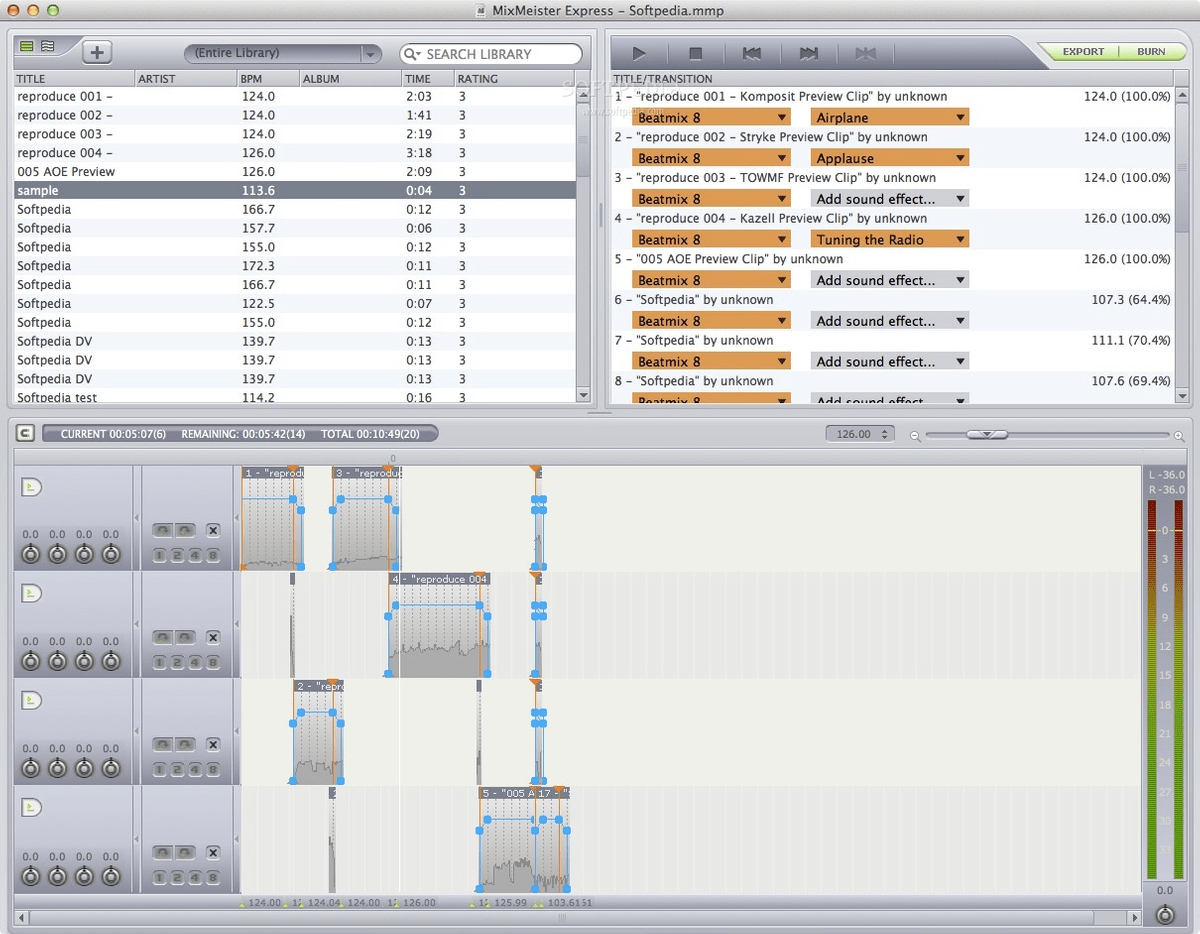Open Beatmix 8 dropdown for track 6
Viewport: 1200px width, 934px height.
[711, 321]
